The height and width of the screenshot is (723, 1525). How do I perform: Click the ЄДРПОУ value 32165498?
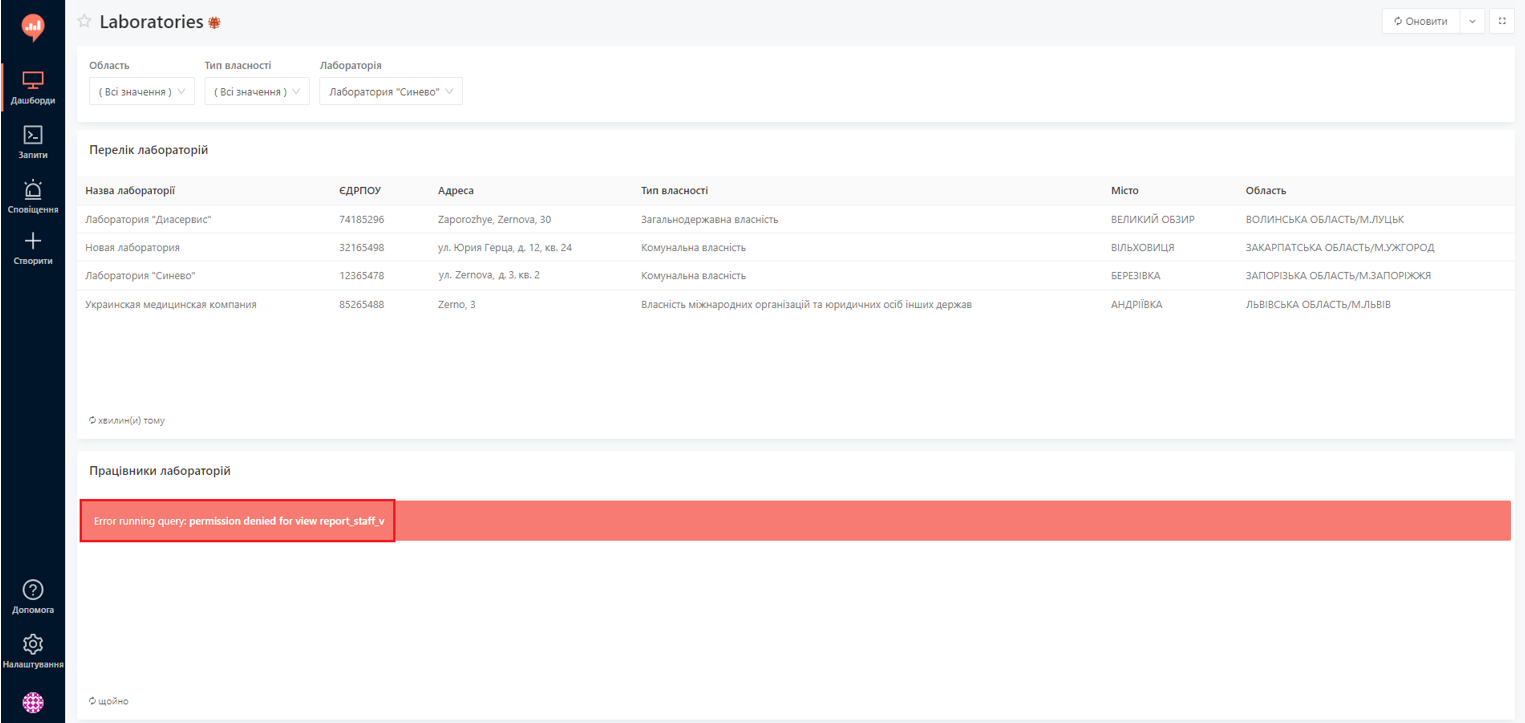point(362,248)
